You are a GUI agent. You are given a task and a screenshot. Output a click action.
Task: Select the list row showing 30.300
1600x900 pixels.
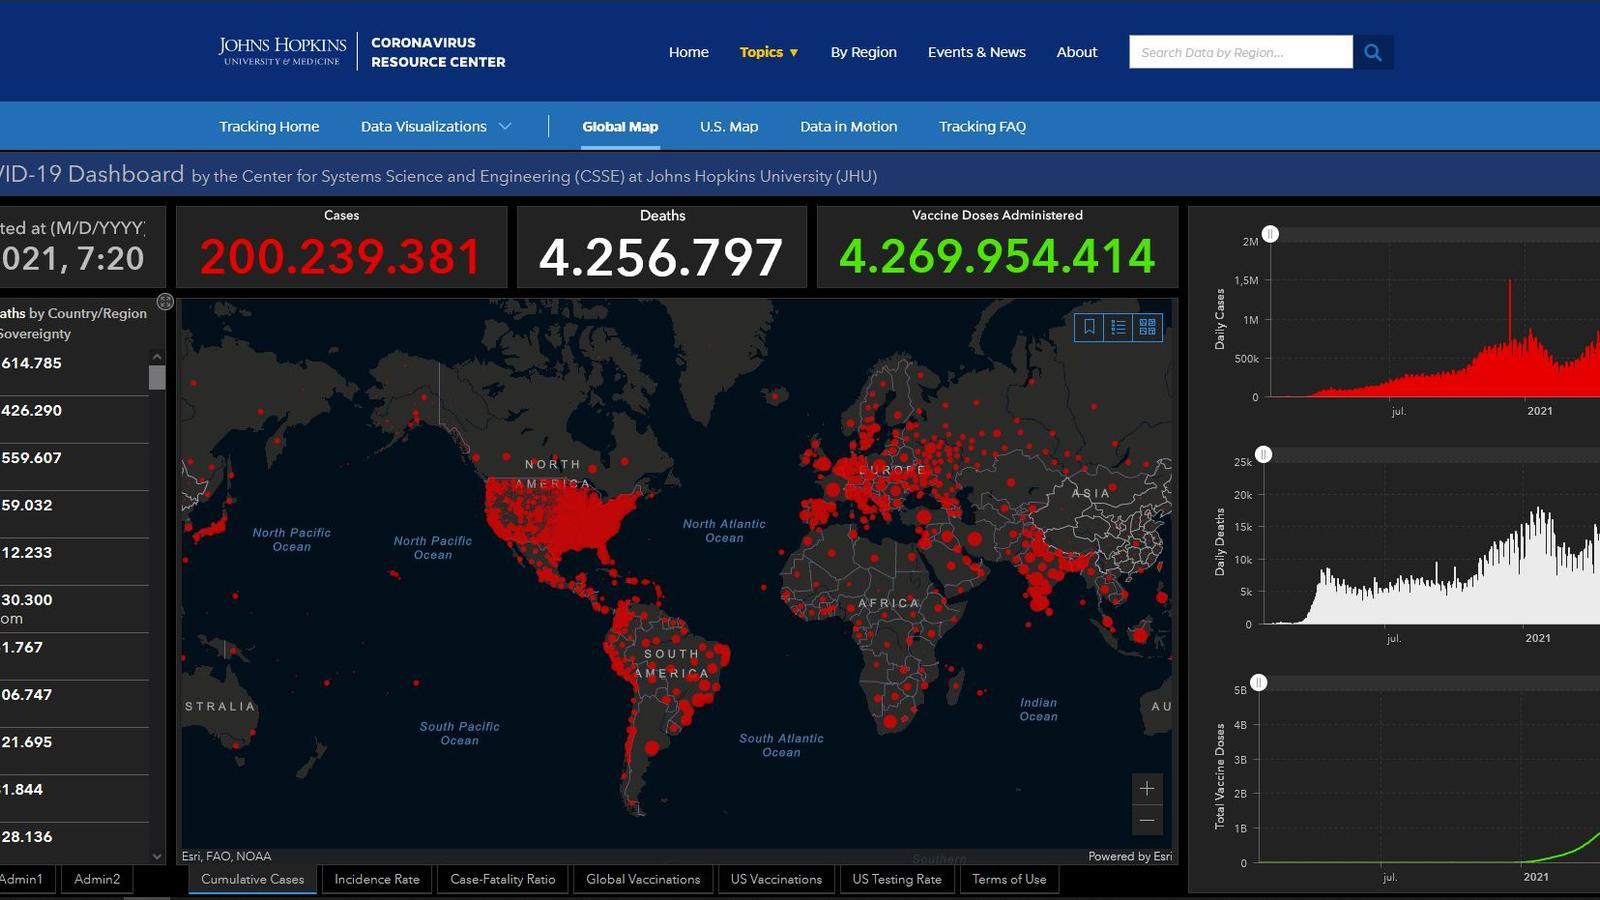[x=74, y=609]
